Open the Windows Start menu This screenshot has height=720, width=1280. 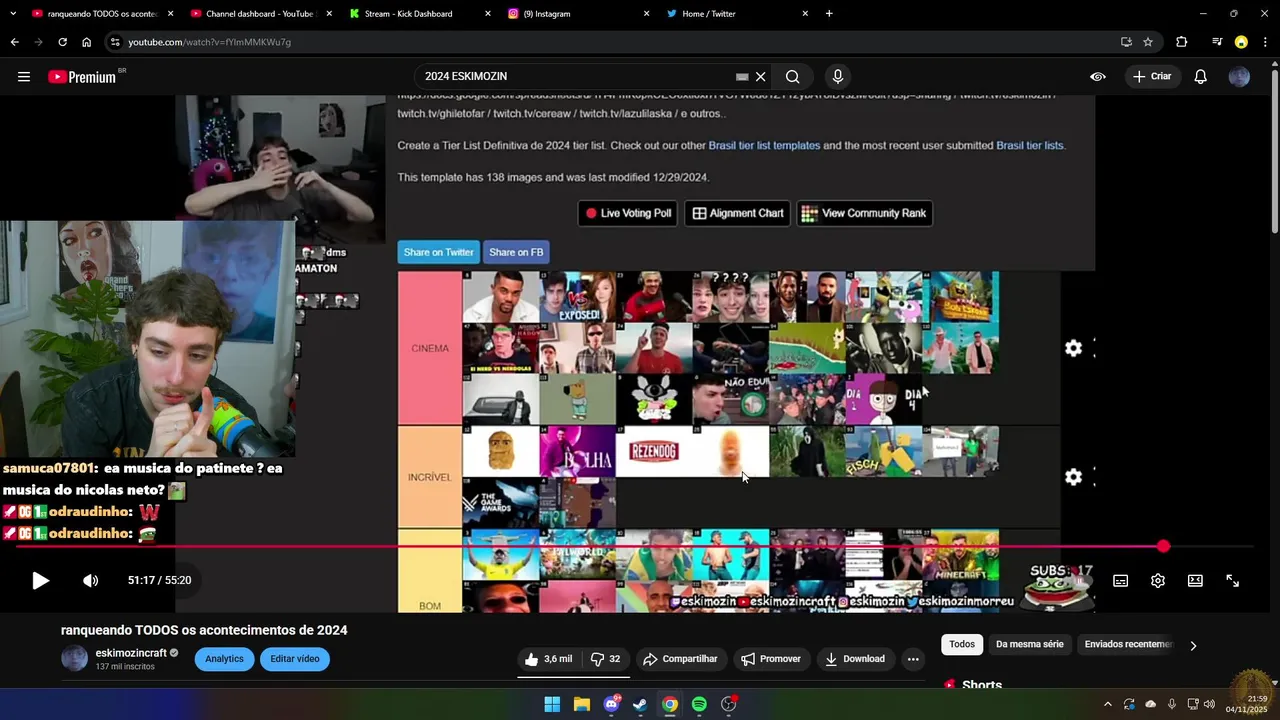[x=552, y=704]
